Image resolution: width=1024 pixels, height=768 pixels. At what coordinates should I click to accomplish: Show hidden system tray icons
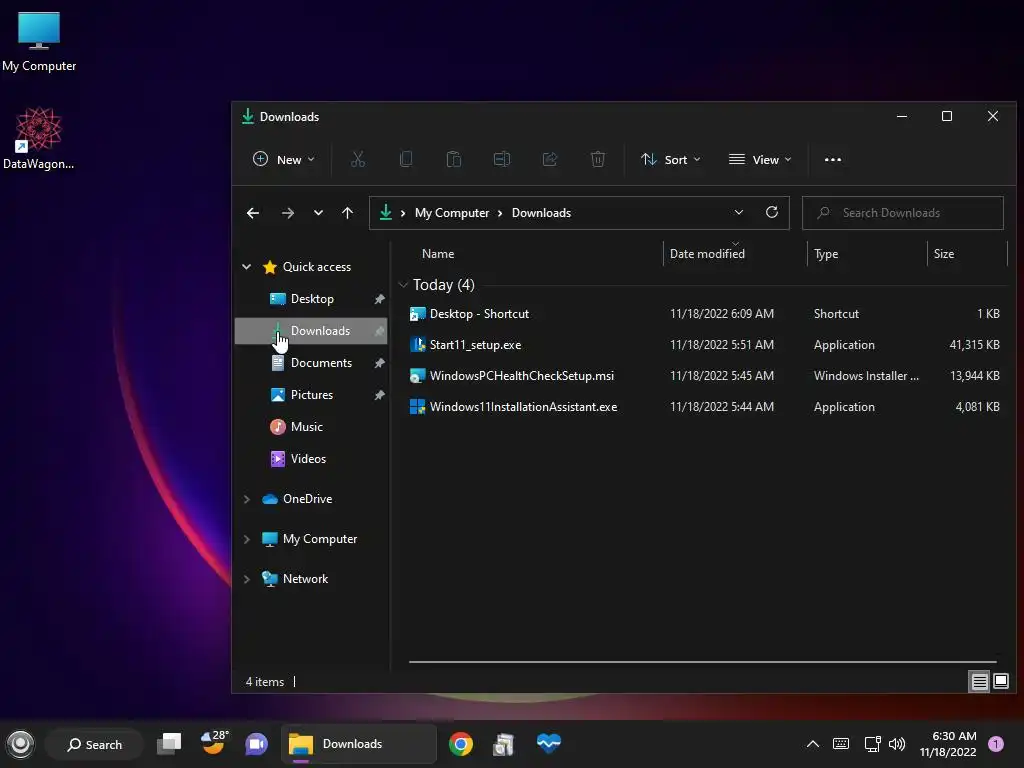click(x=812, y=744)
